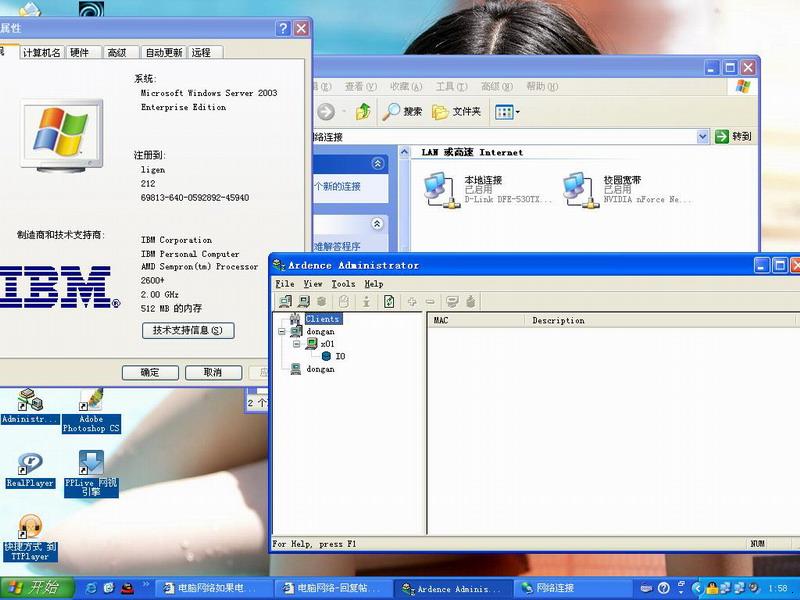800x600 pixels.
Task: Switch to the 自动更新 tab
Action: [x=163, y=53]
